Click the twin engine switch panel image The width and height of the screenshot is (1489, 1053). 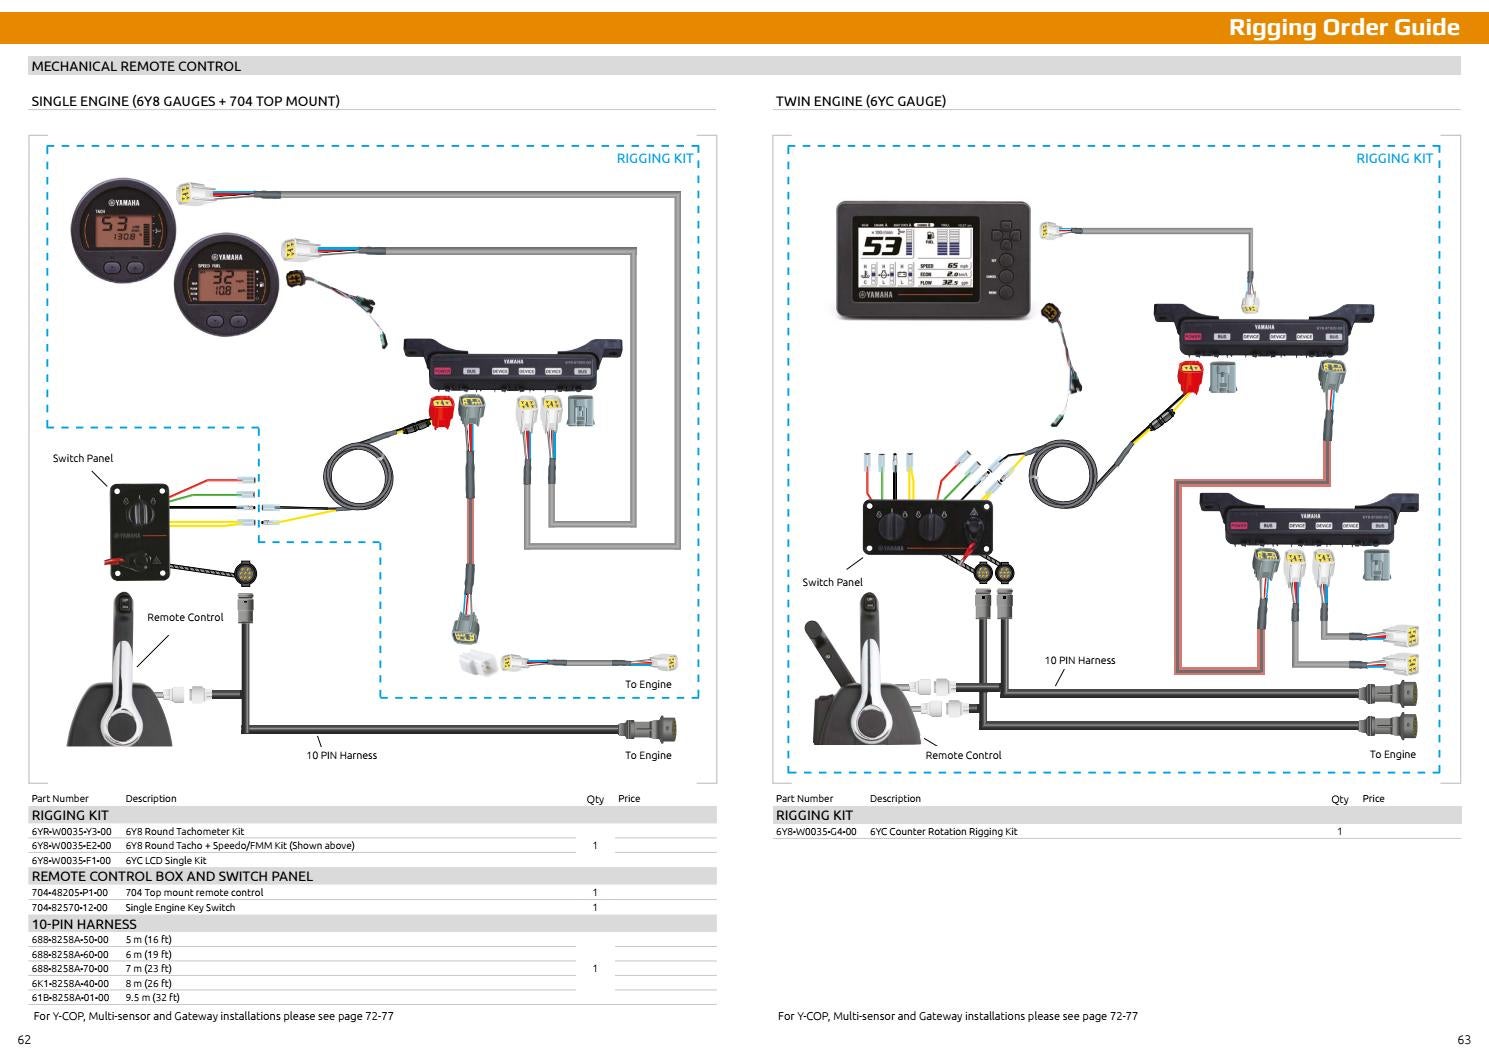(x=930, y=528)
